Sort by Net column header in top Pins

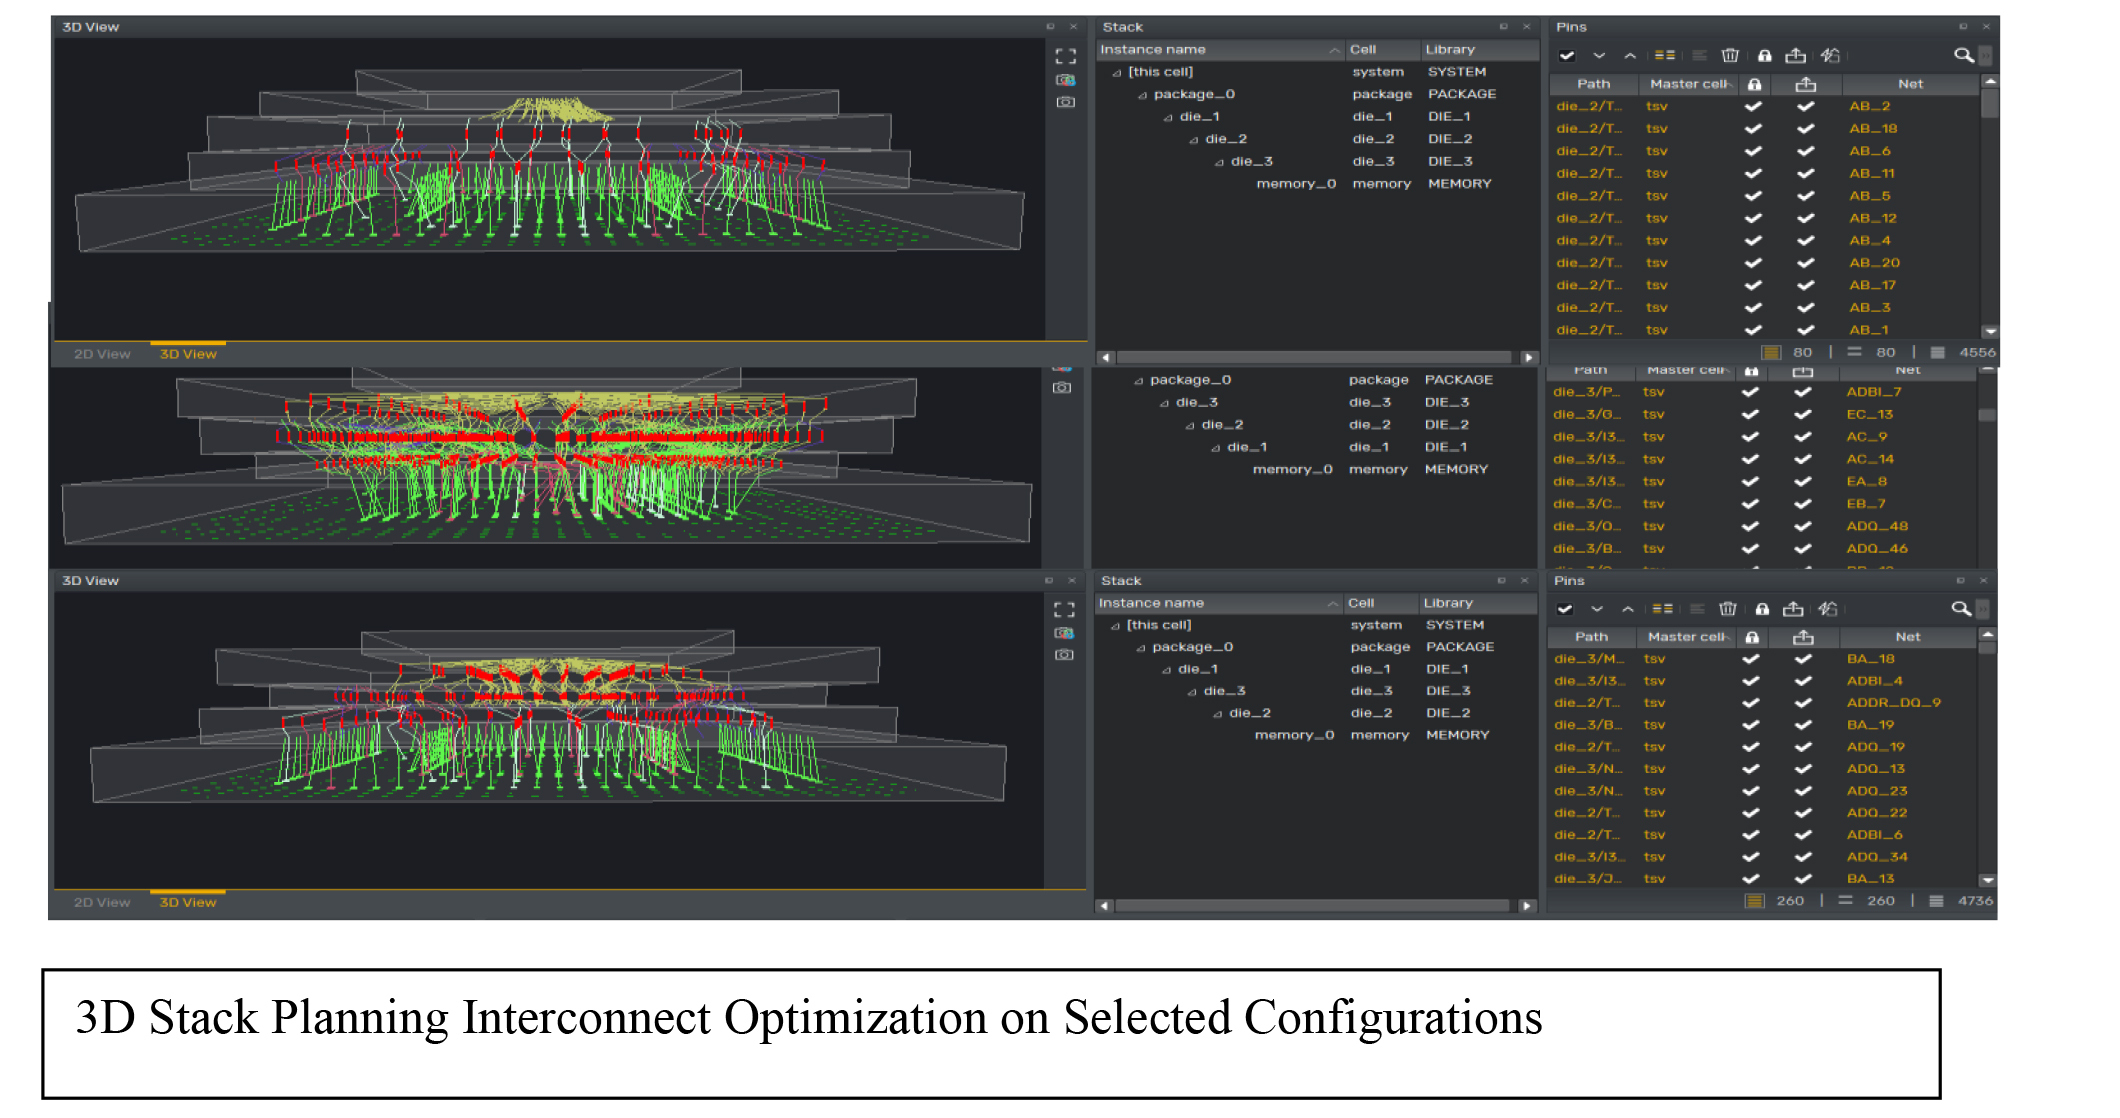pos(1910,84)
